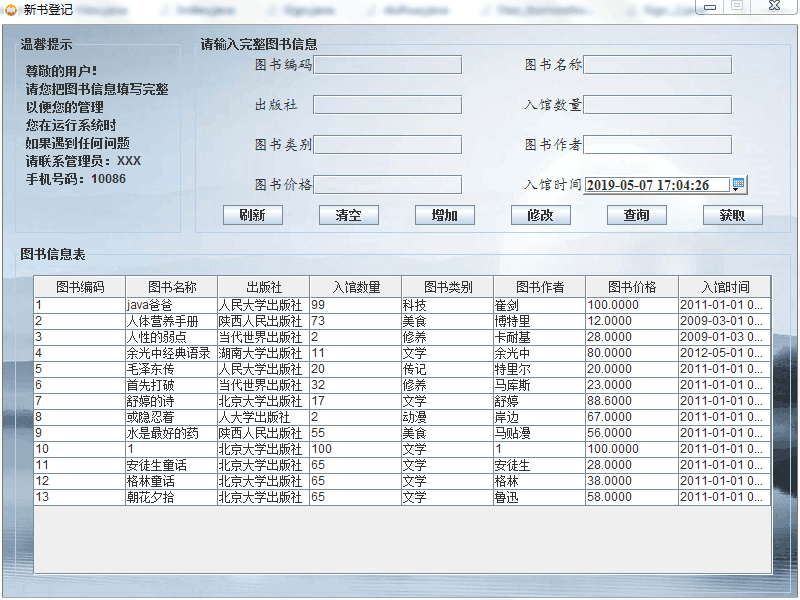Focus the 入馆数量 input field
Screen dimensions: 800x600
pos(657,105)
